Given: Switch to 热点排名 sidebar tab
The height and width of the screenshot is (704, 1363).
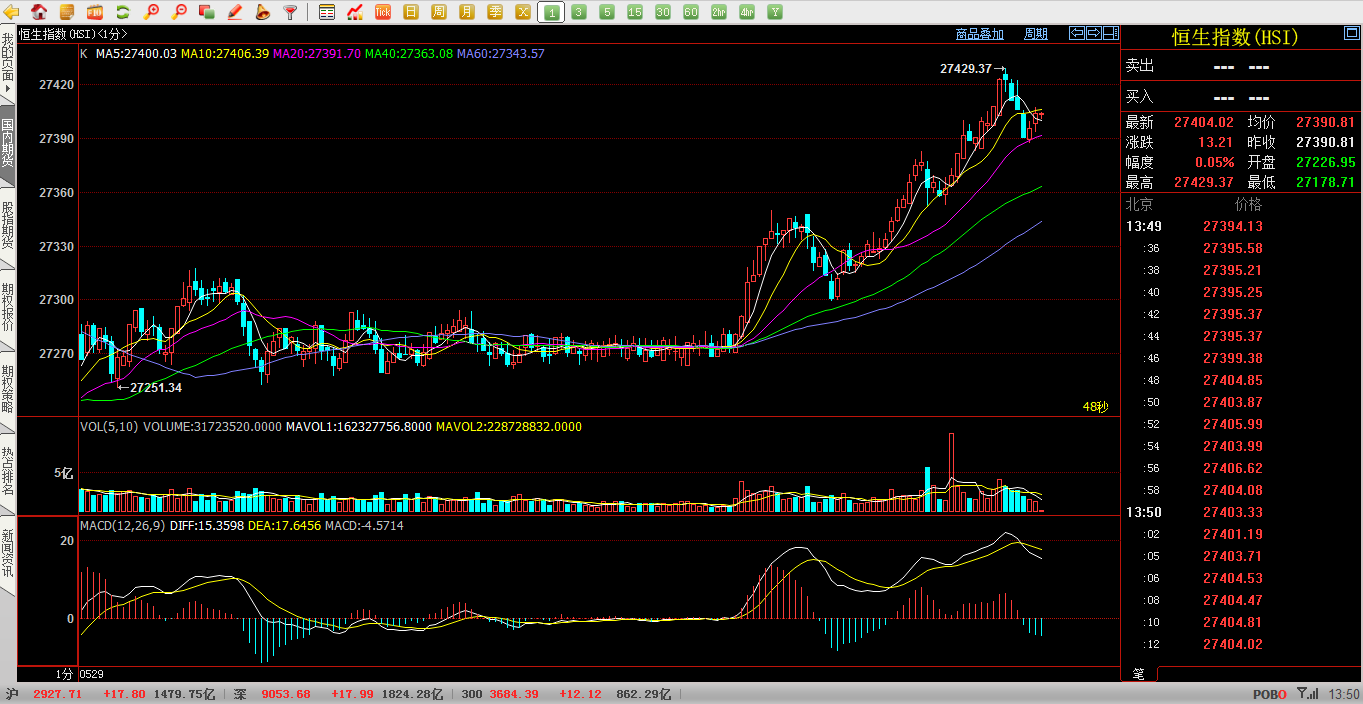Looking at the screenshot, I should click(8, 470).
